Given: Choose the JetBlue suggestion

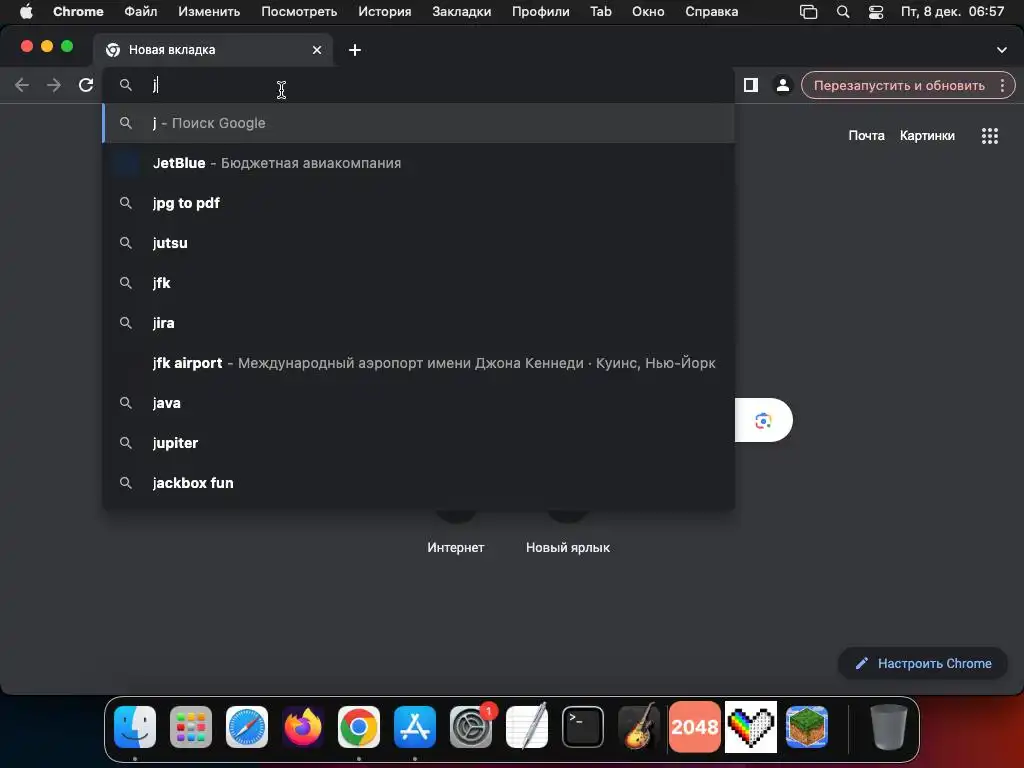Looking at the screenshot, I should 419,163.
